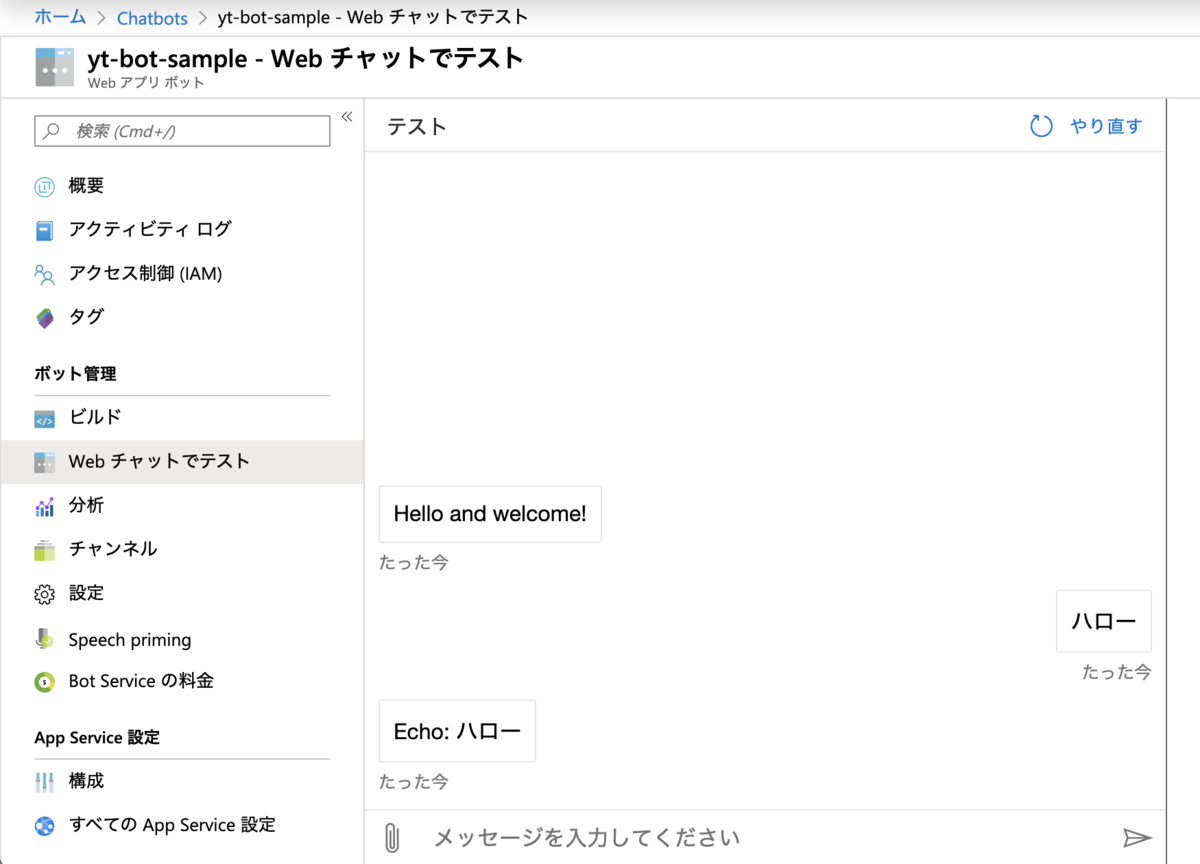The height and width of the screenshot is (864, 1200).
Task: Click the タグ tag icon
Action: (44, 317)
